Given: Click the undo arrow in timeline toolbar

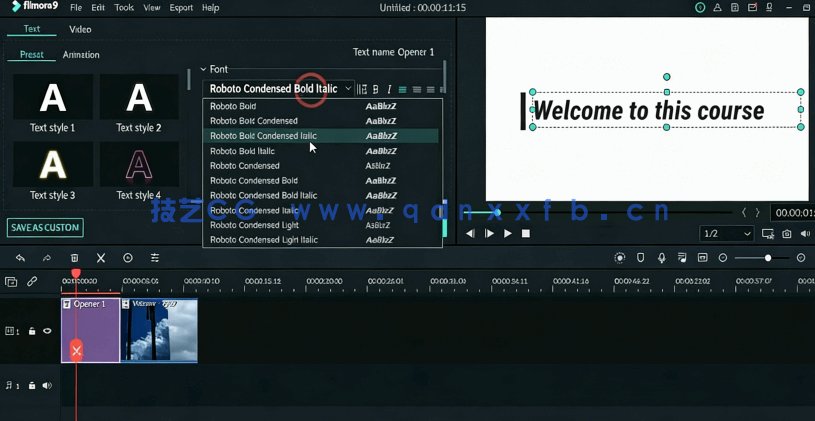Looking at the screenshot, I should (x=20, y=258).
